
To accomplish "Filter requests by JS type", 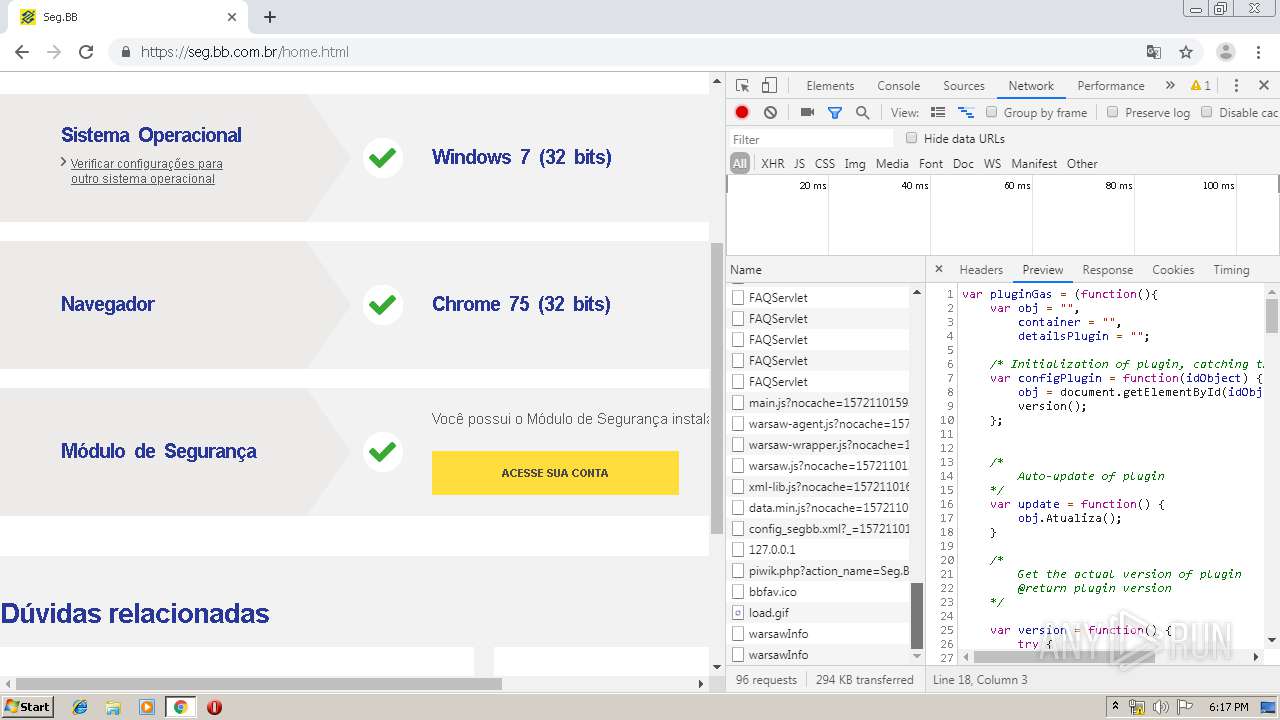I will 799,164.
